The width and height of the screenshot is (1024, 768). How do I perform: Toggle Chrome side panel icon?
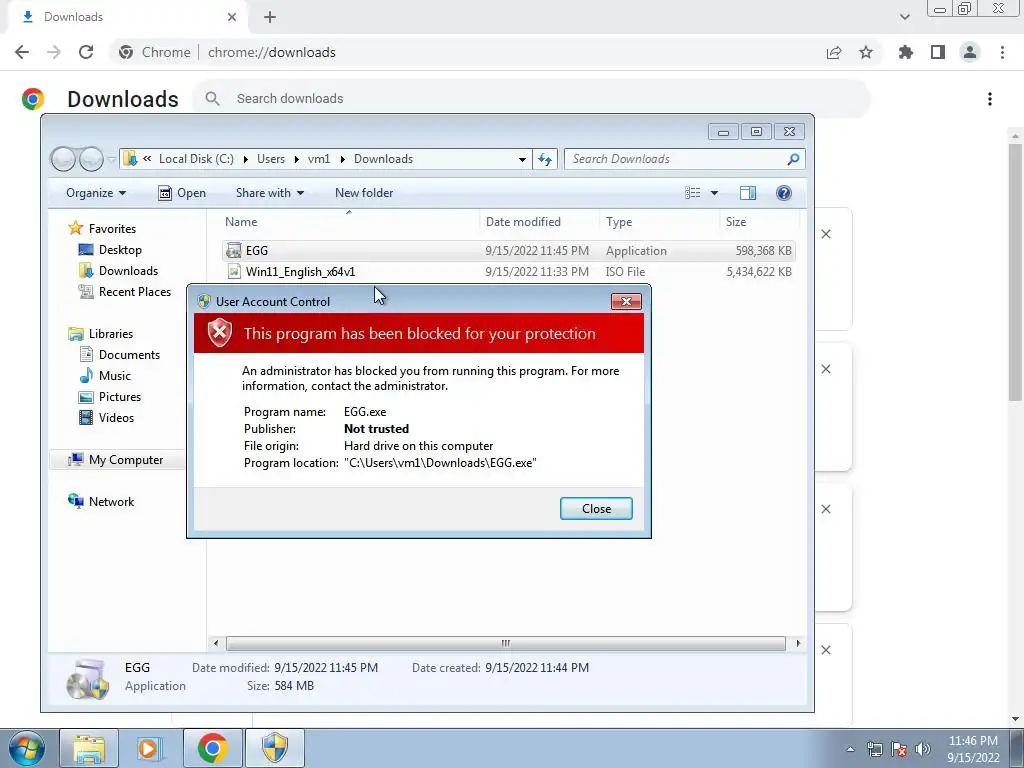tap(938, 52)
